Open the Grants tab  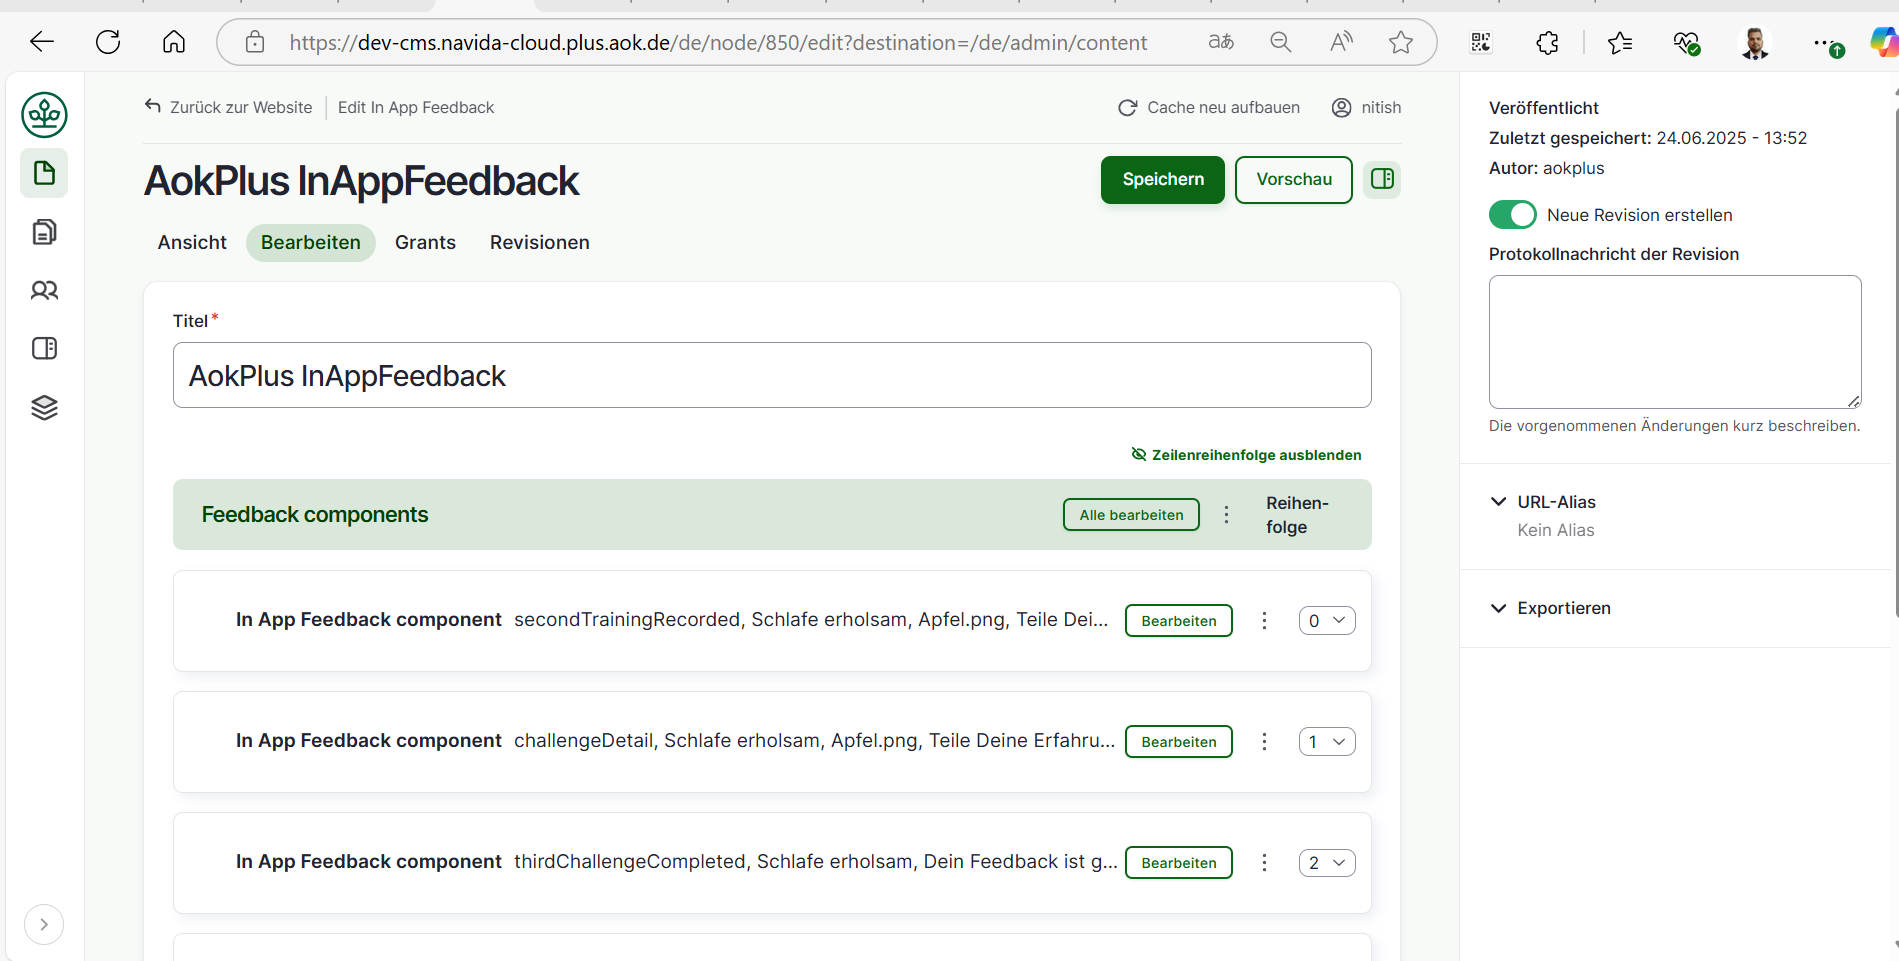[425, 243]
